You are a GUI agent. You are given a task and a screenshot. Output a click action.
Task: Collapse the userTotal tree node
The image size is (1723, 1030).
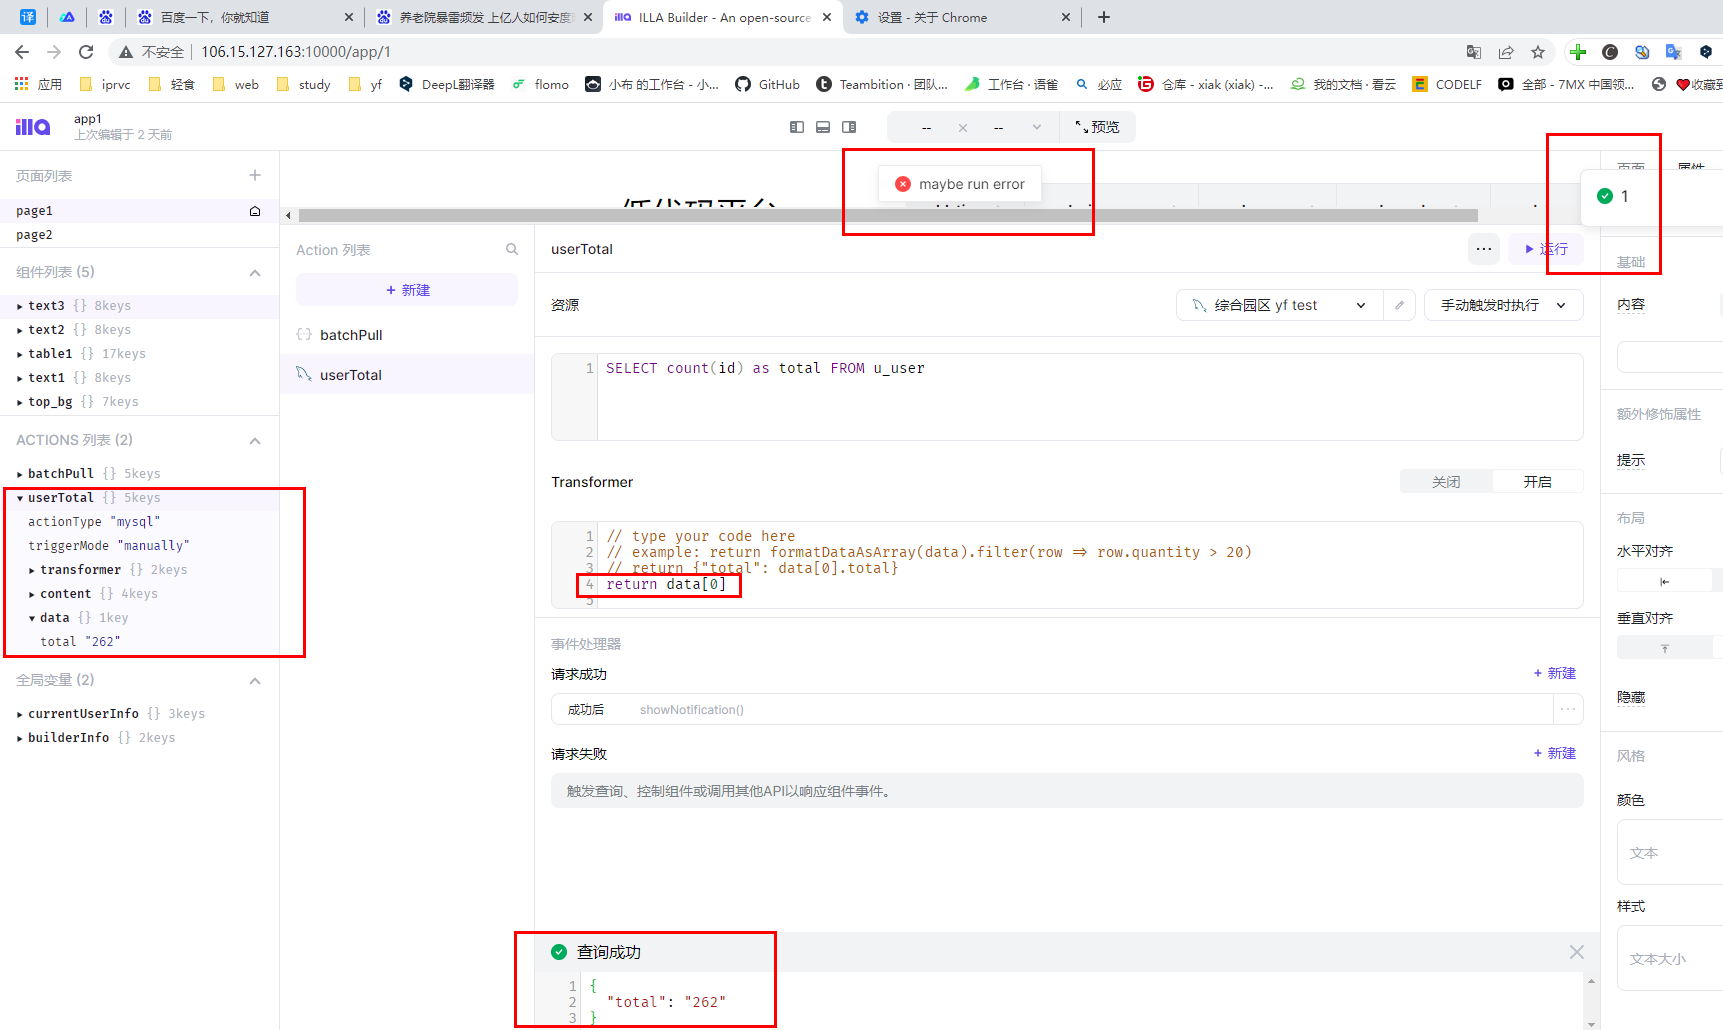20,498
